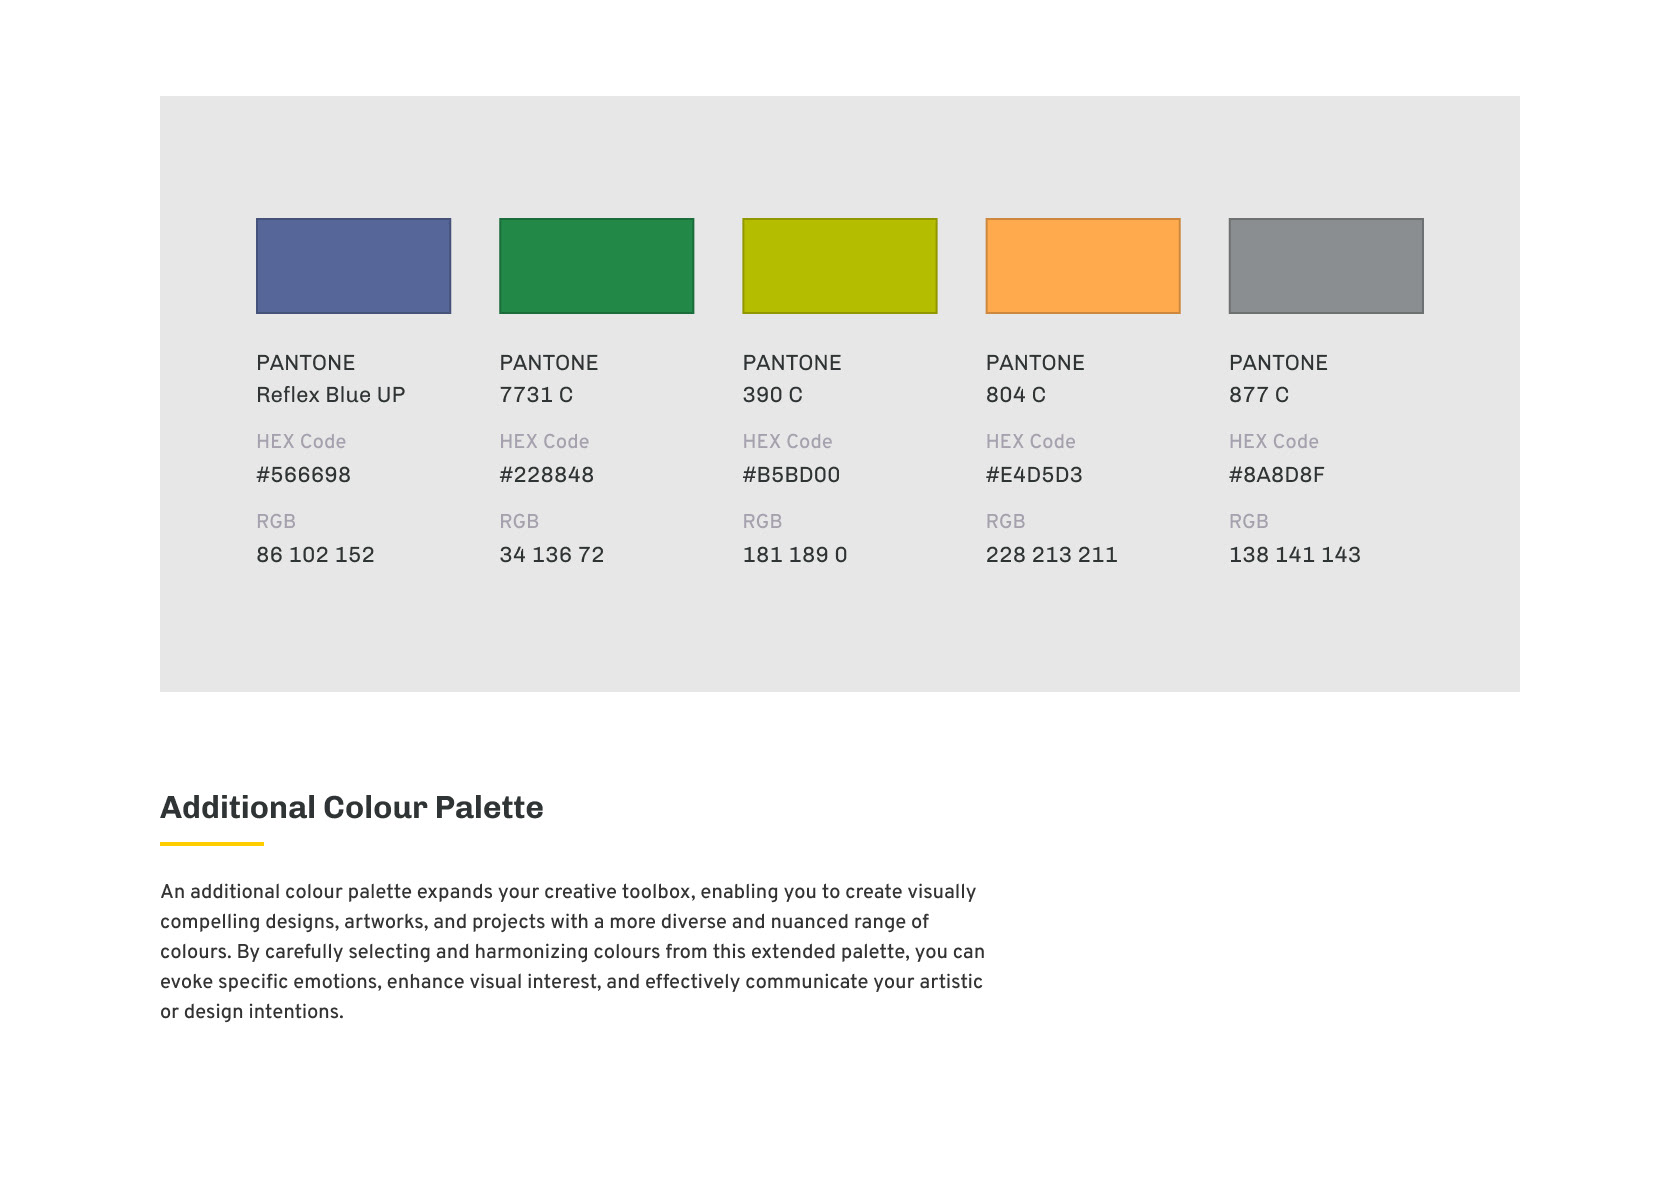Click the hex value #228848
This screenshot has width=1680, height=1188.
[546, 475]
